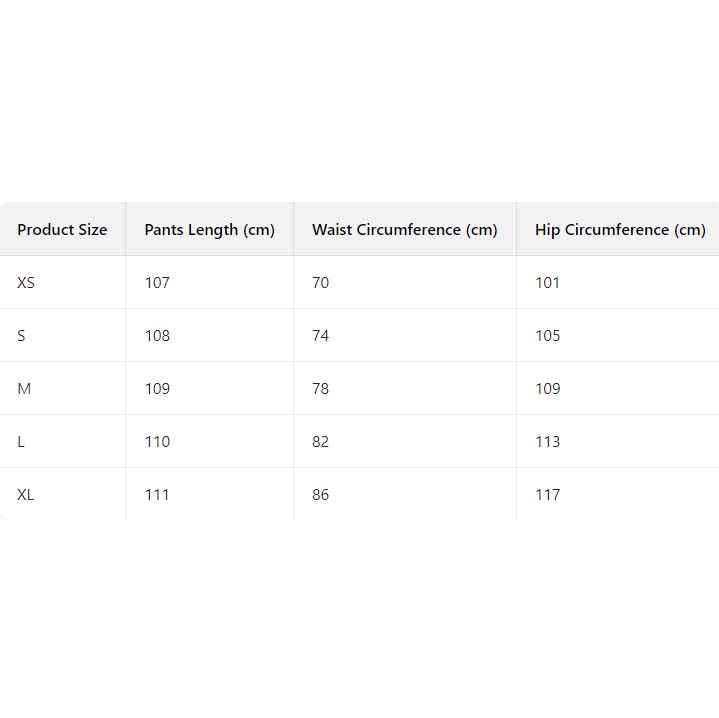The height and width of the screenshot is (718, 719).
Task: Select the L size cell
Action: (21, 442)
